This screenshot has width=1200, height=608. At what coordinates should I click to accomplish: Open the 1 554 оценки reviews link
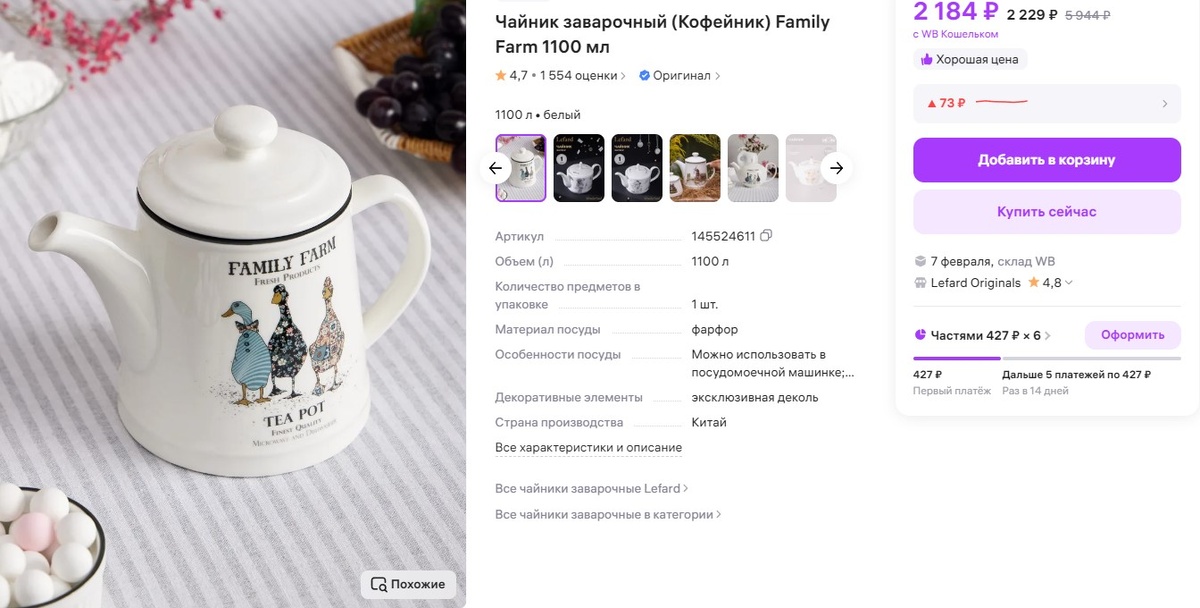coord(583,75)
